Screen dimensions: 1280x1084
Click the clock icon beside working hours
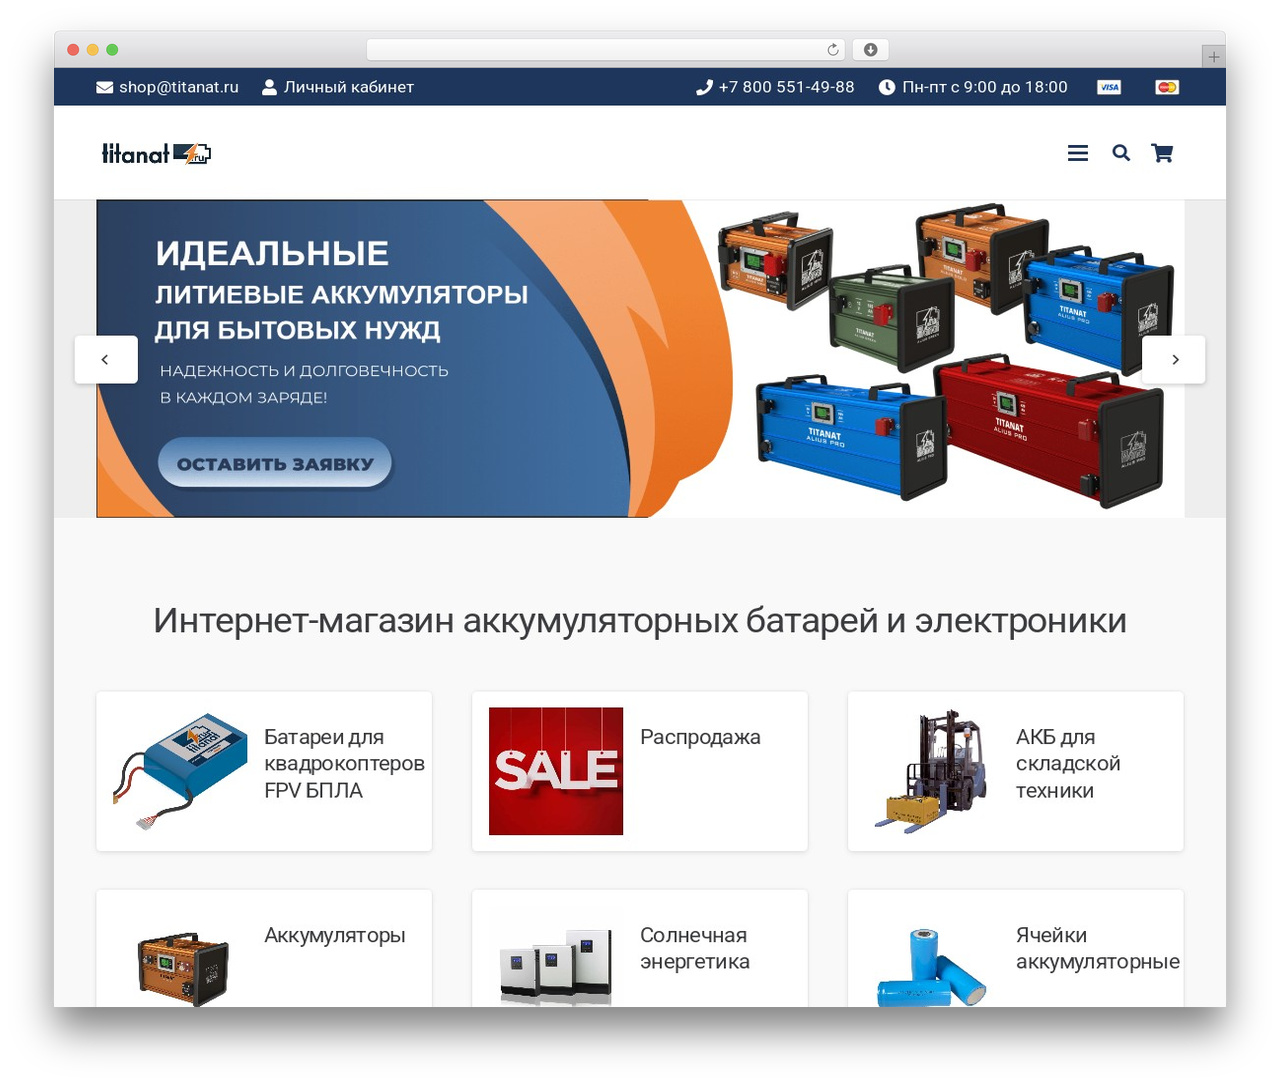click(x=886, y=87)
